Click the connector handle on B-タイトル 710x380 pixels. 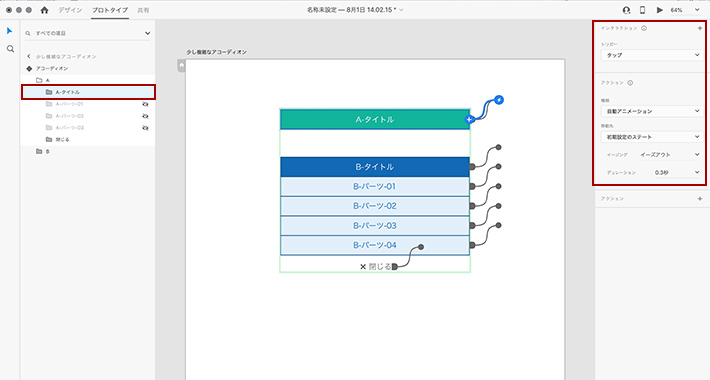tap(472, 167)
